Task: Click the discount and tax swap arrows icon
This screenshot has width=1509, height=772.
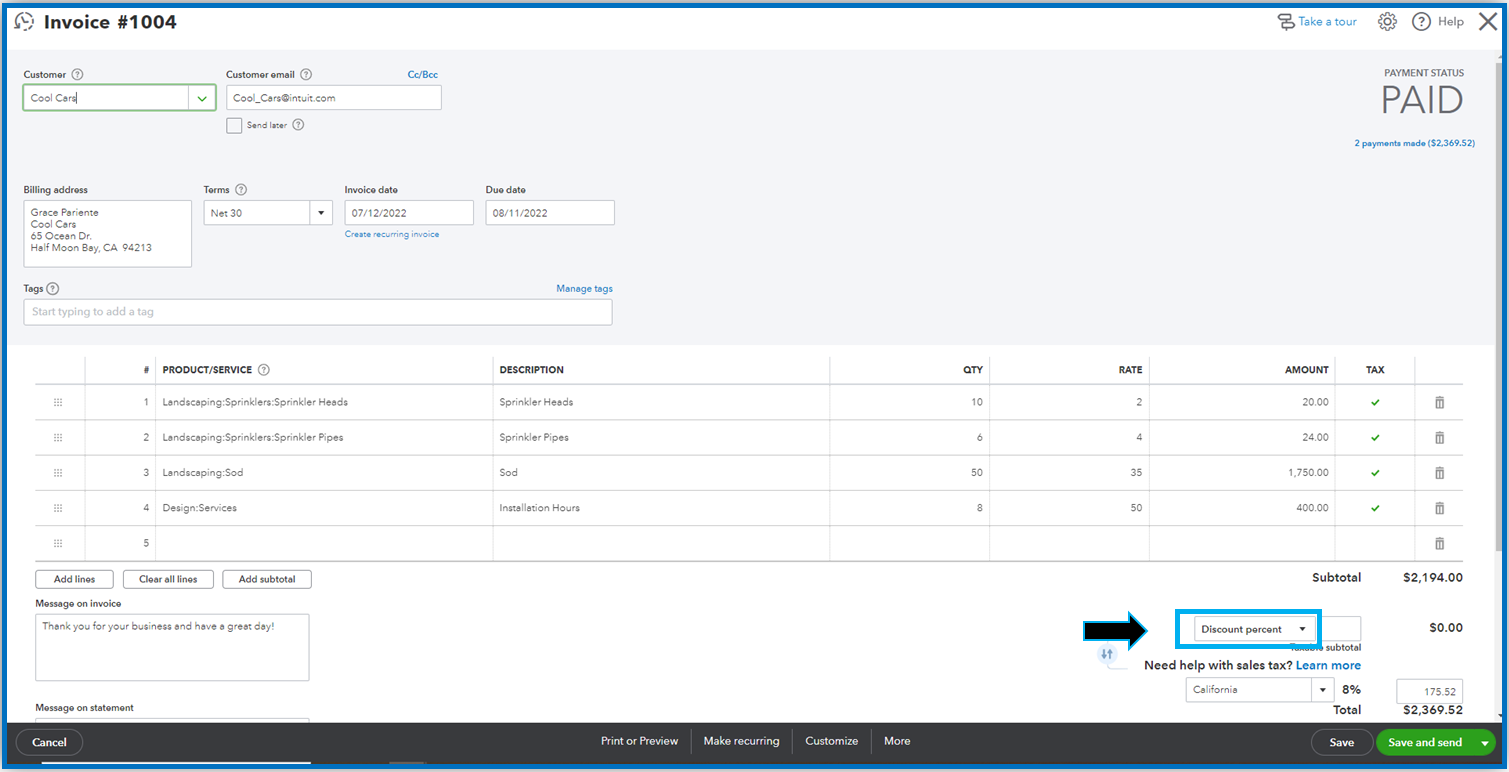Action: 1107,654
